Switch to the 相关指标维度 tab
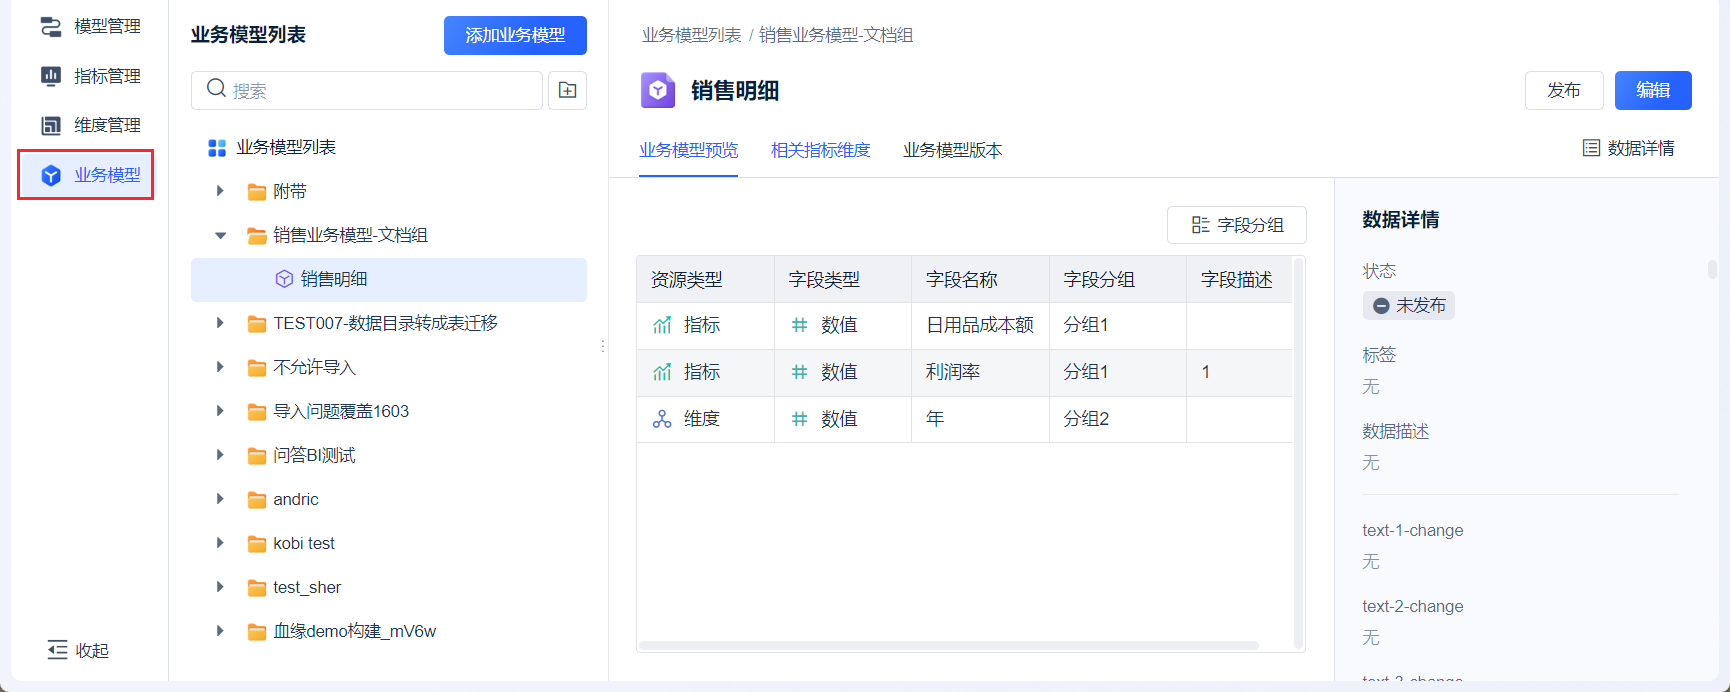Image resolution: width=1730 pixels, height=692 pixels. (820, 150)
